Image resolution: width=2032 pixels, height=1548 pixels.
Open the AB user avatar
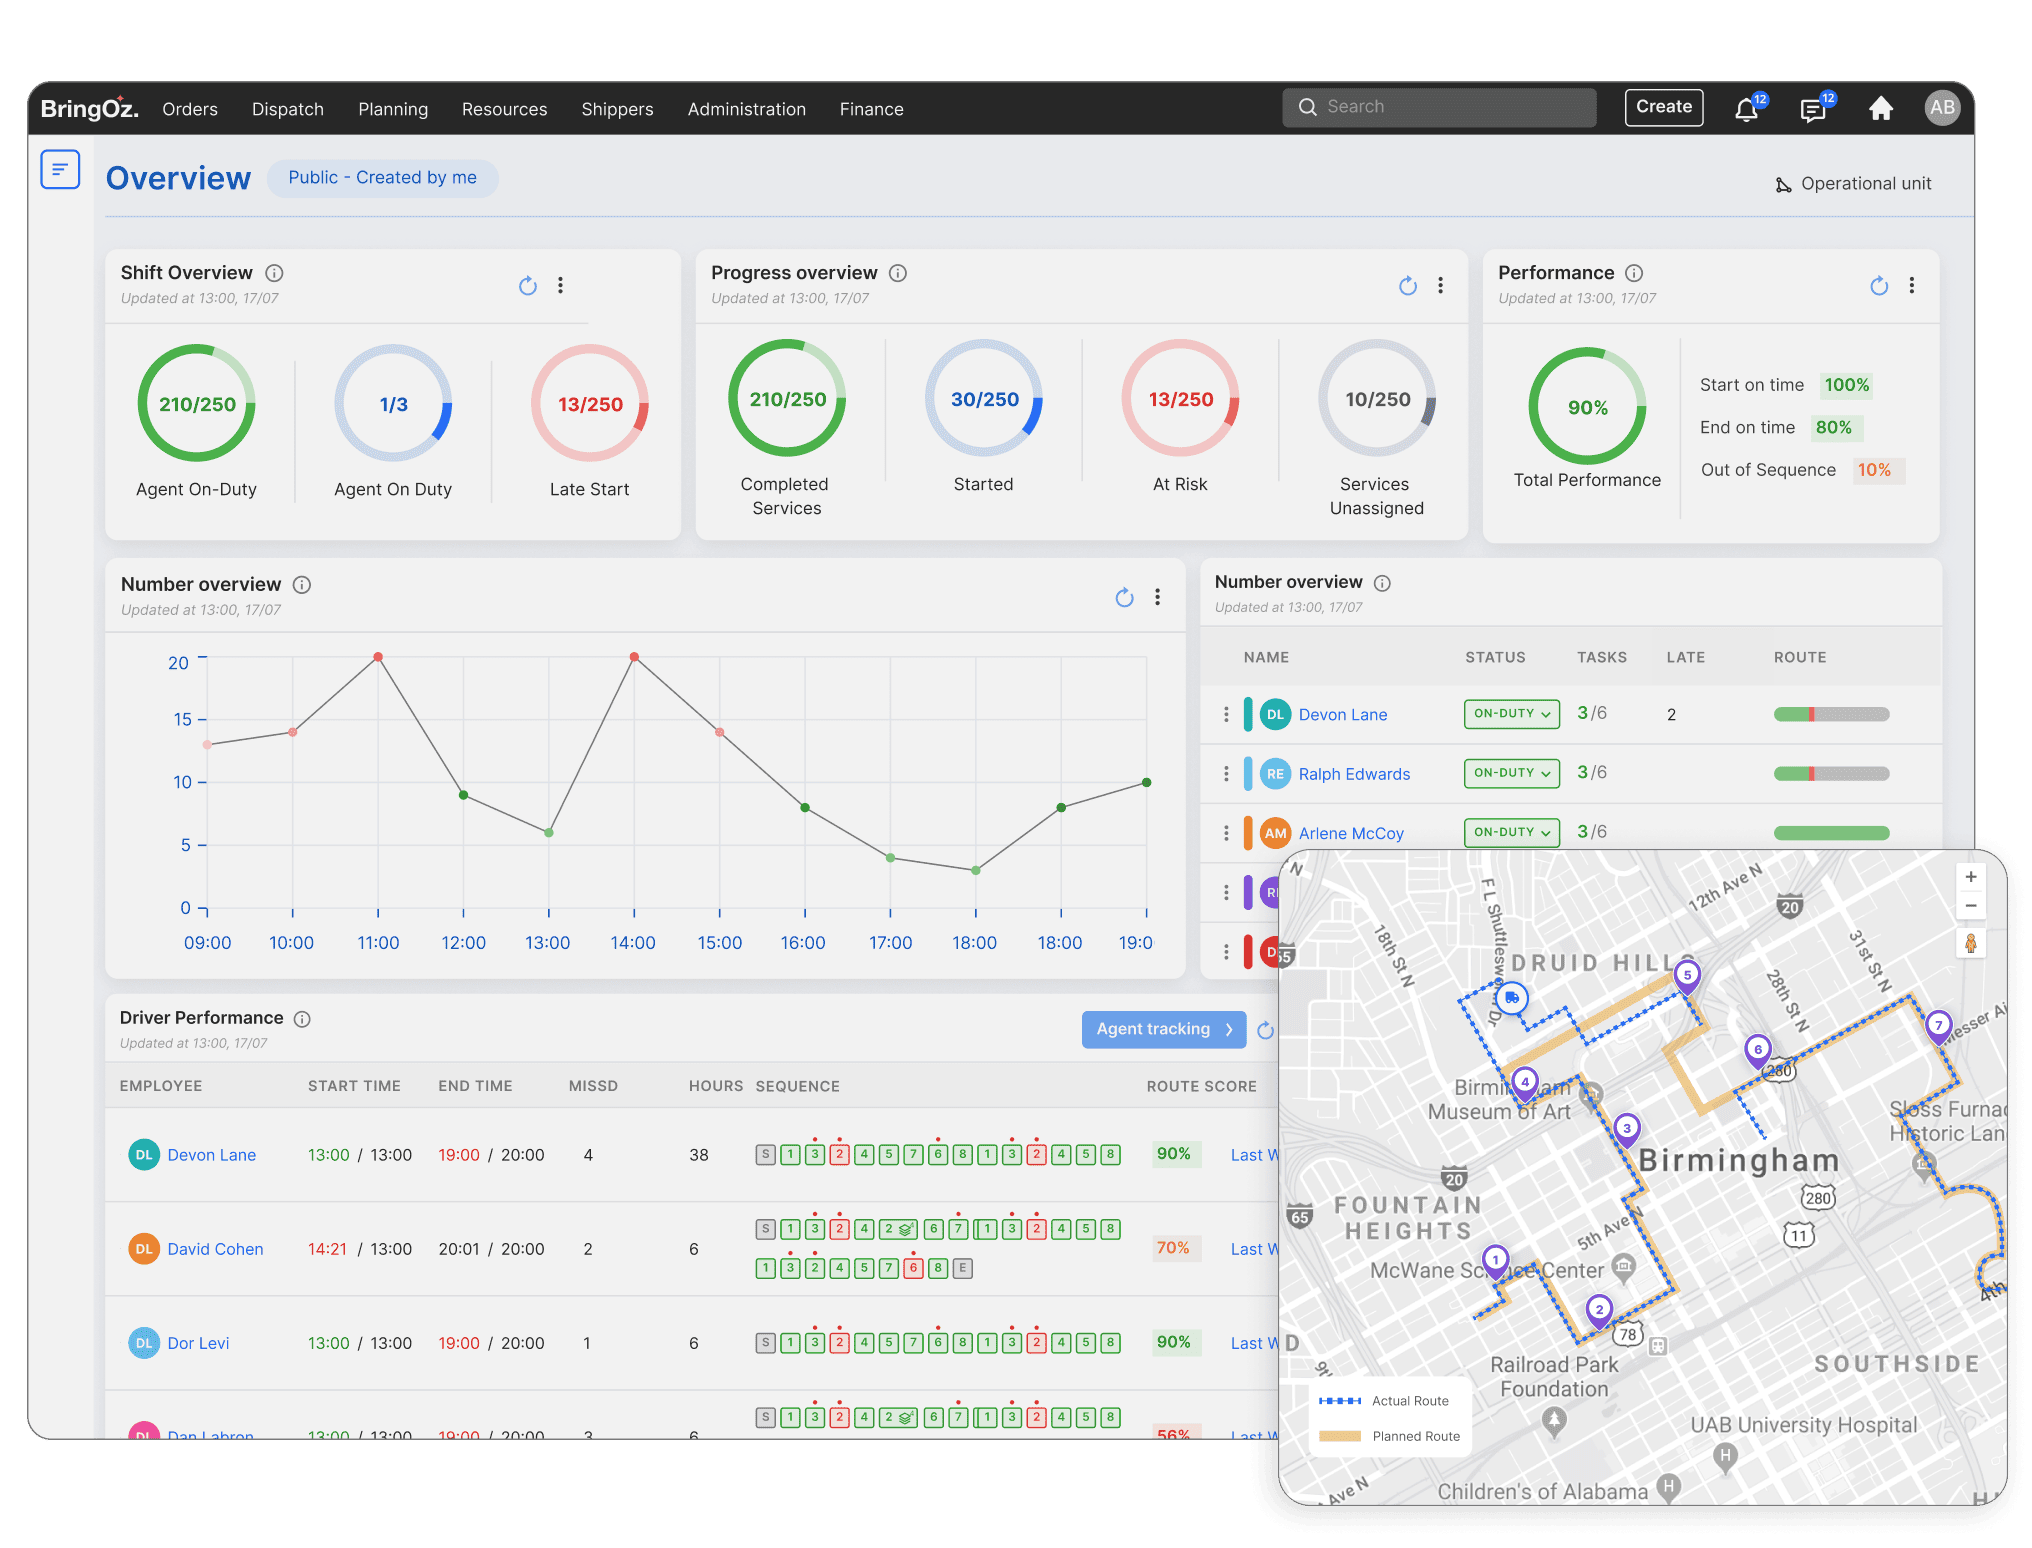1942,108
